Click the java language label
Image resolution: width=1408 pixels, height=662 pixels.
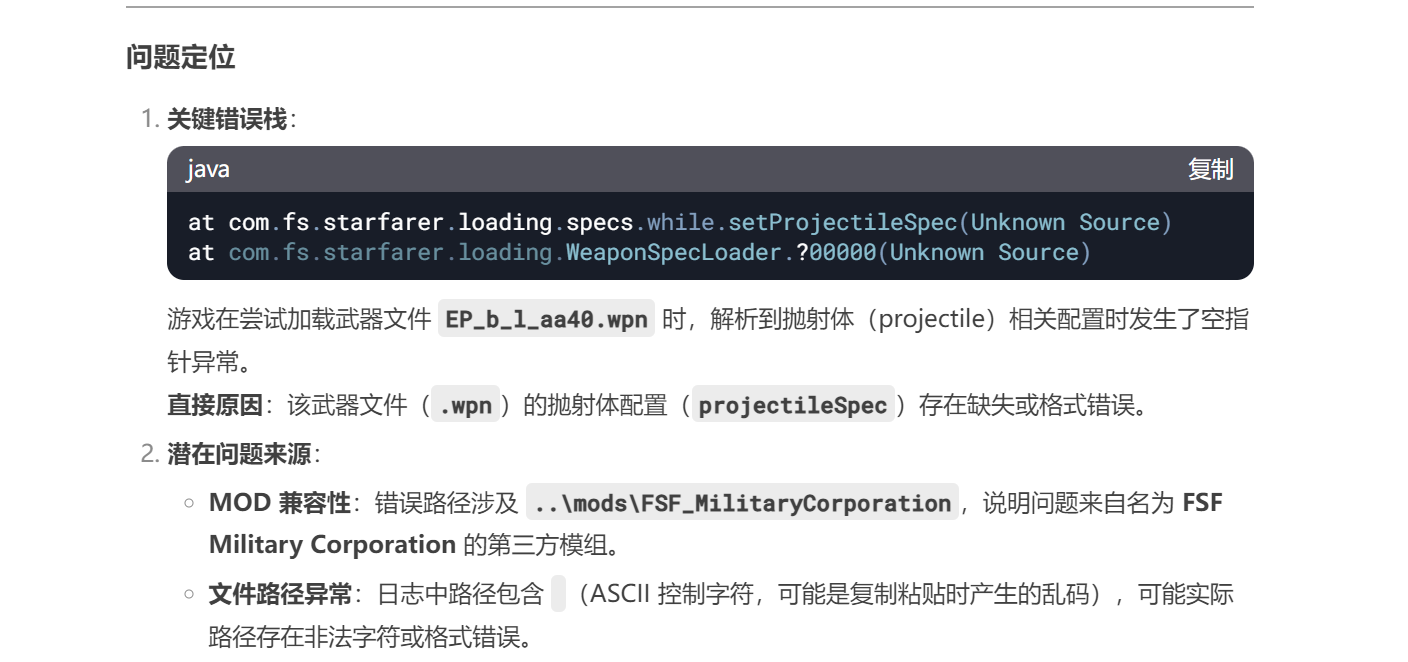(208, 170)
